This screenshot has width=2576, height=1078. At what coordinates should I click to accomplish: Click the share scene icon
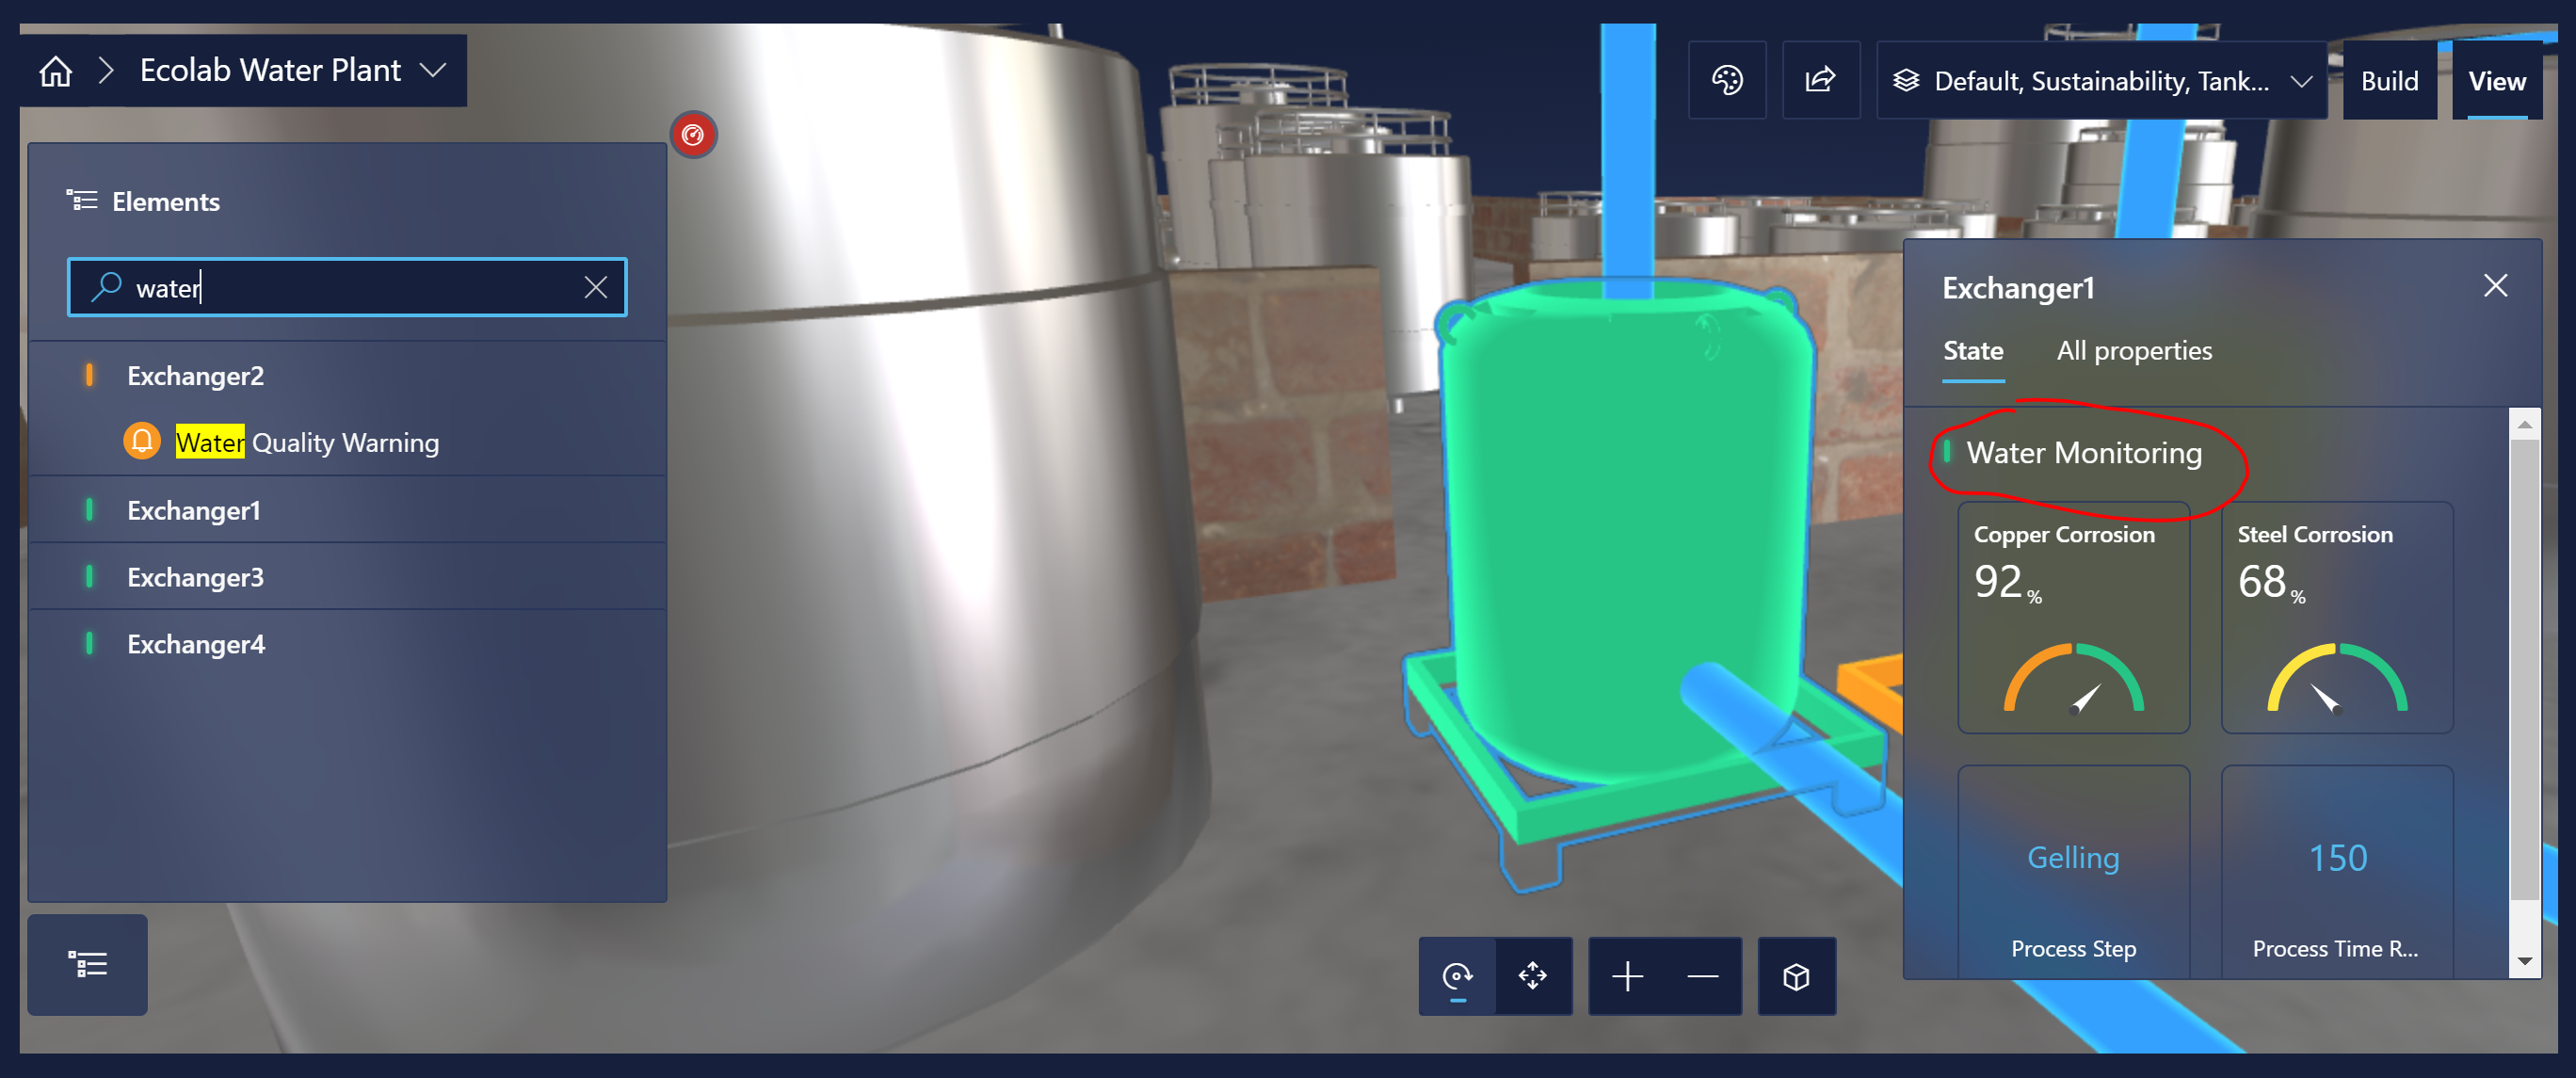1820,80
